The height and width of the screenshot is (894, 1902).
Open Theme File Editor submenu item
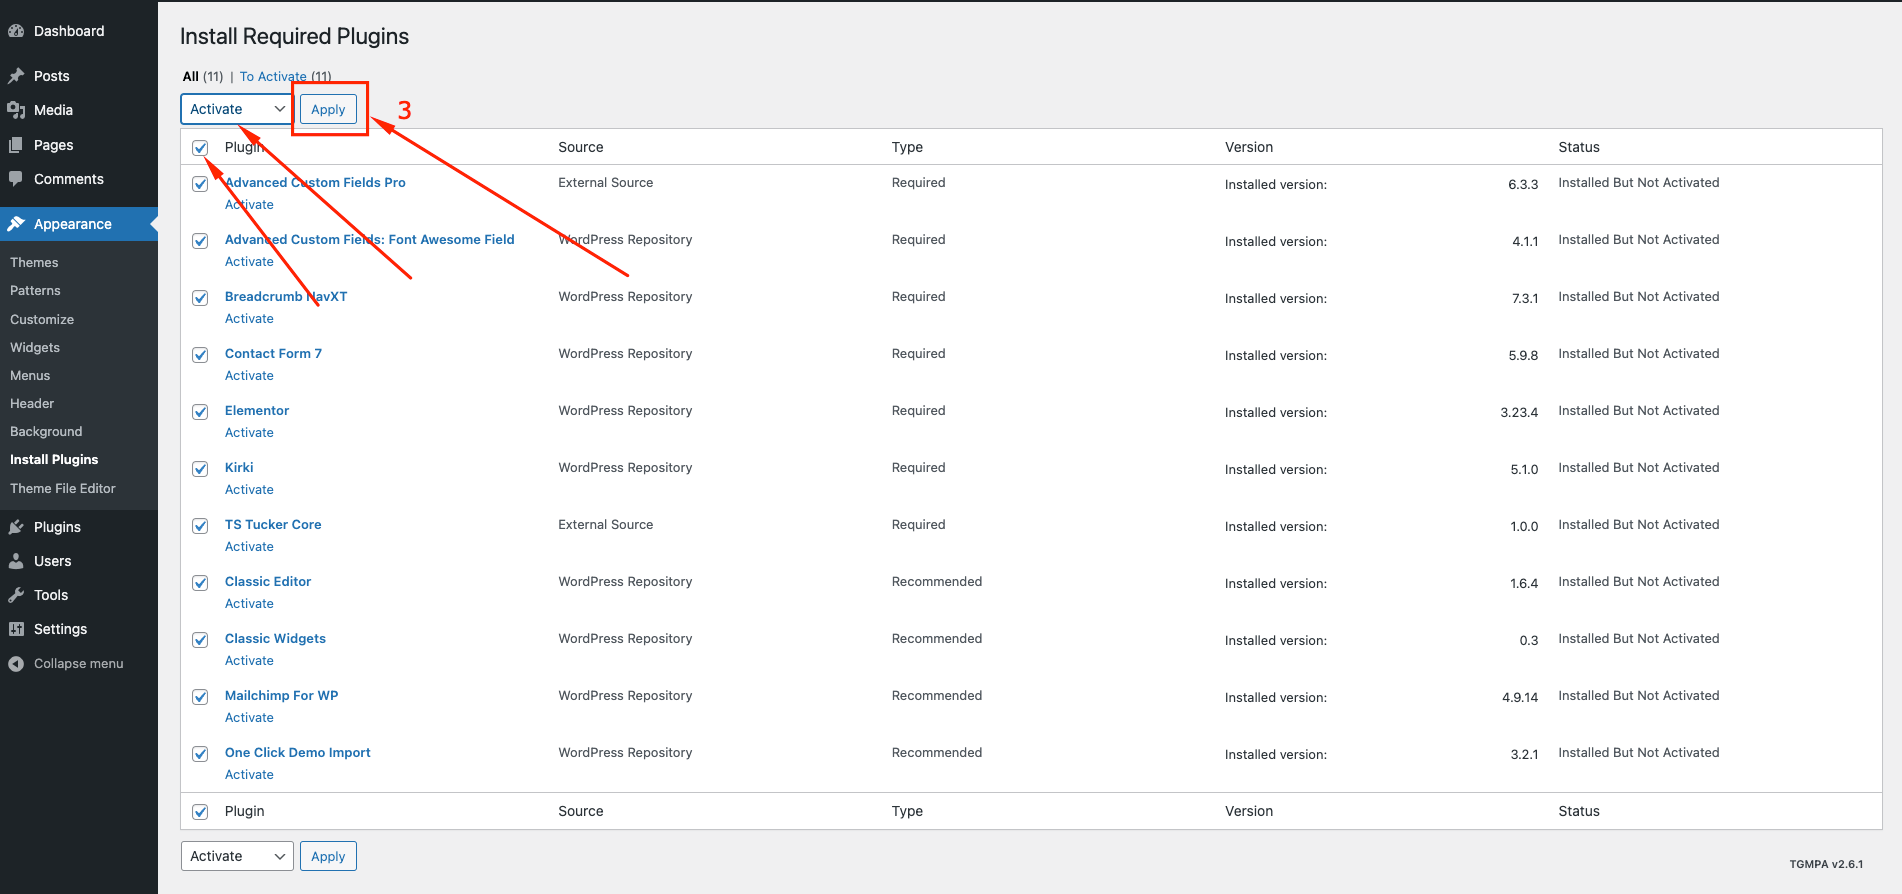[63, 488]
